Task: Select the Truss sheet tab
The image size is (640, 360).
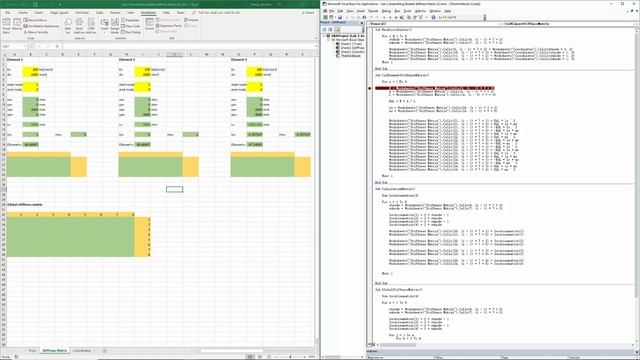Action: click(x=32, y=351)
